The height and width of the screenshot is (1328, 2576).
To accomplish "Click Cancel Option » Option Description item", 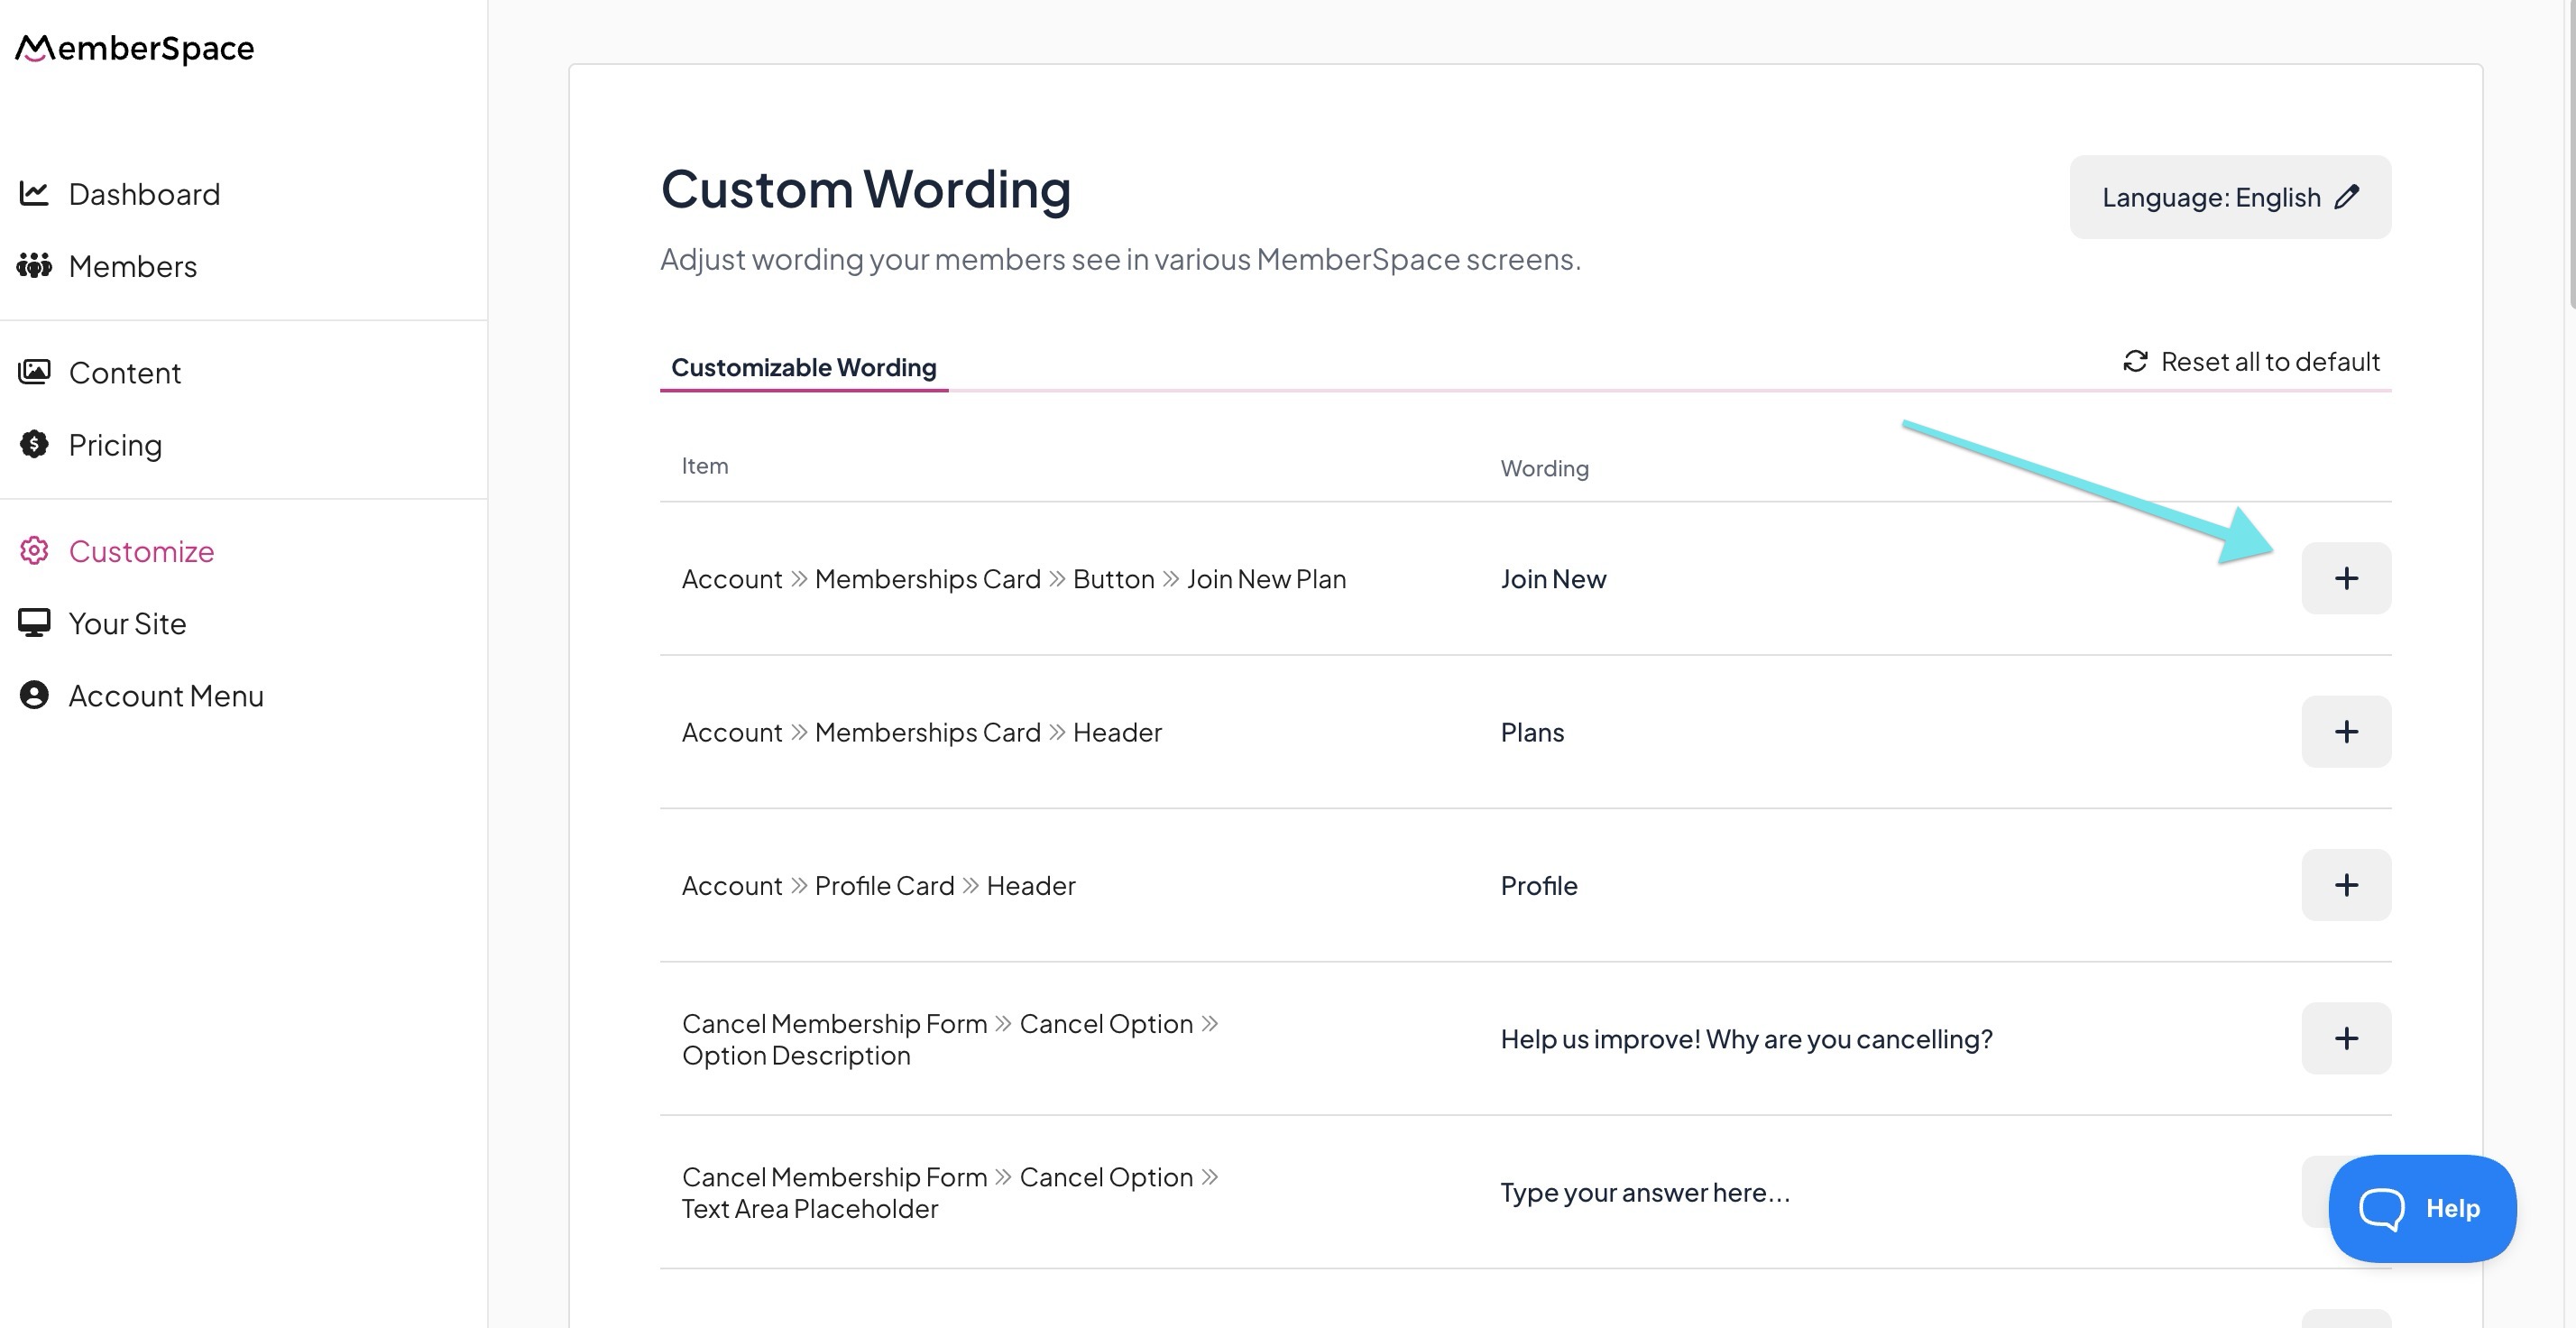I will point(950,1038).
